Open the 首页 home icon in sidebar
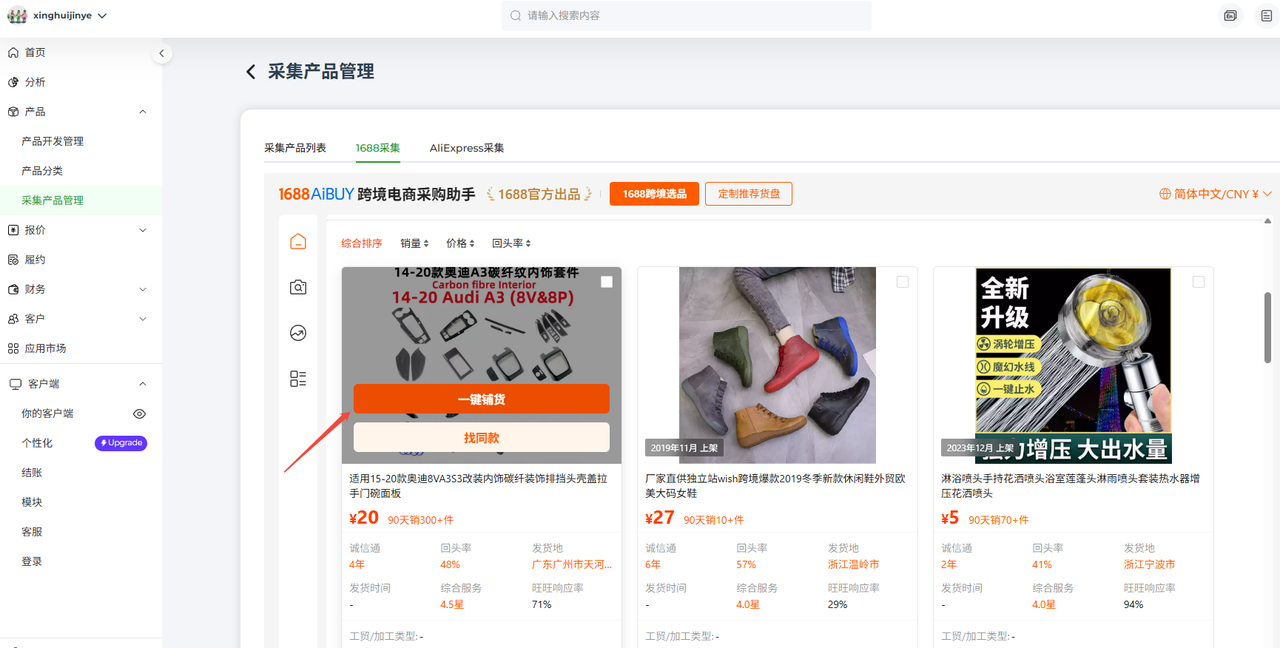This screenshot has width=1280, height=648. [13, 52]
